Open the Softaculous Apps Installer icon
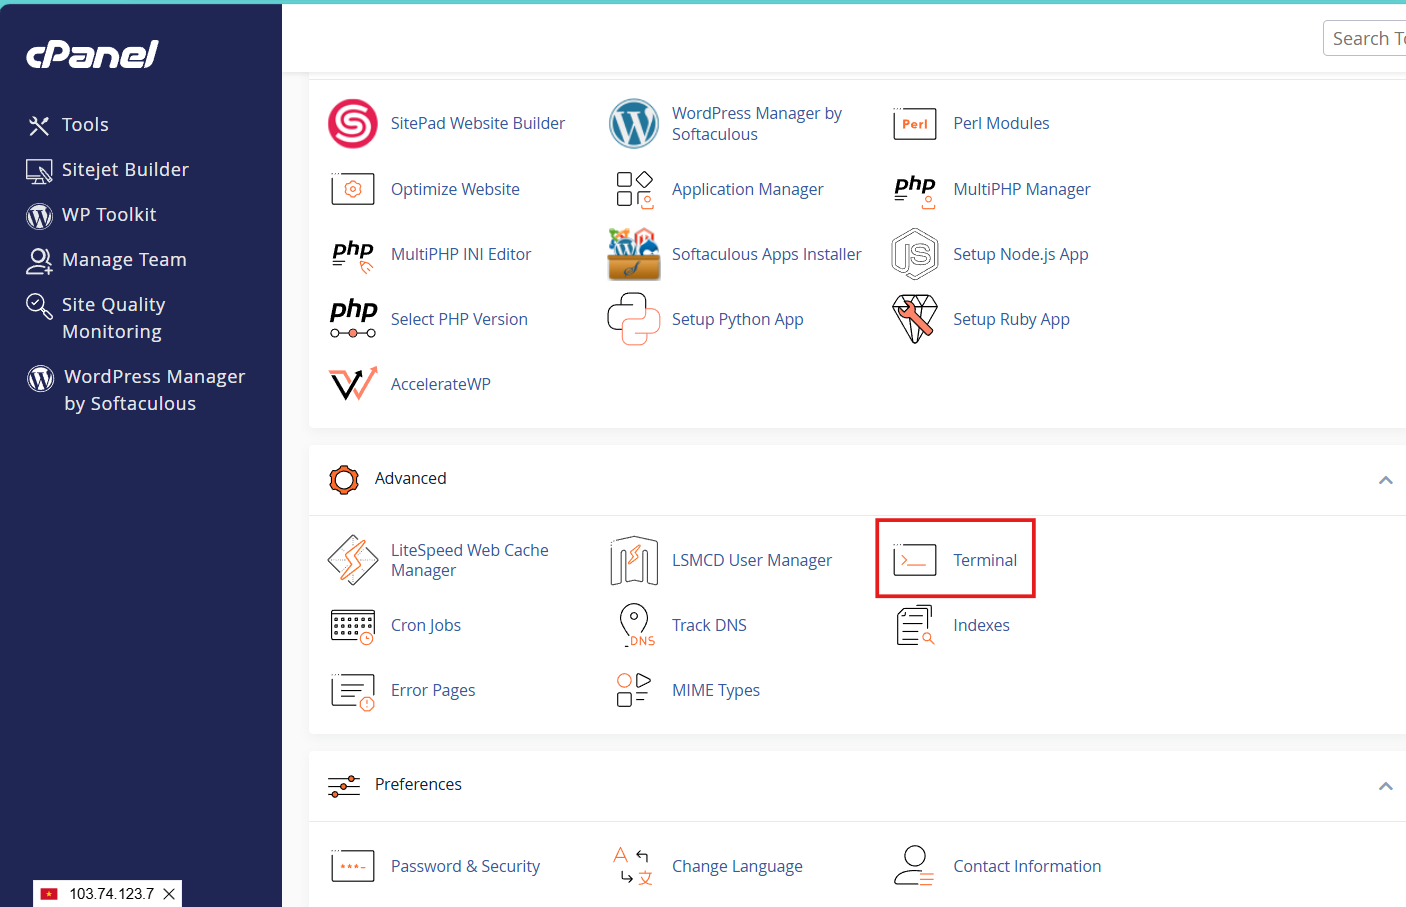 634,254
